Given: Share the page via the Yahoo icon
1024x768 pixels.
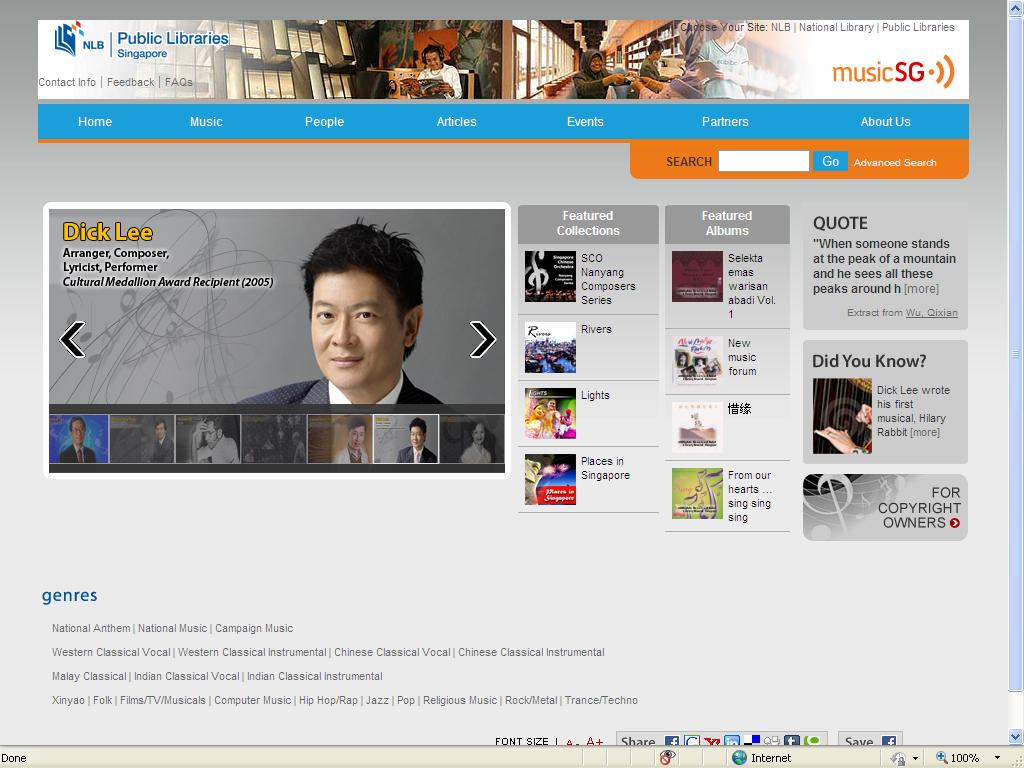Looking at the screenshot, I should (712, 742).
